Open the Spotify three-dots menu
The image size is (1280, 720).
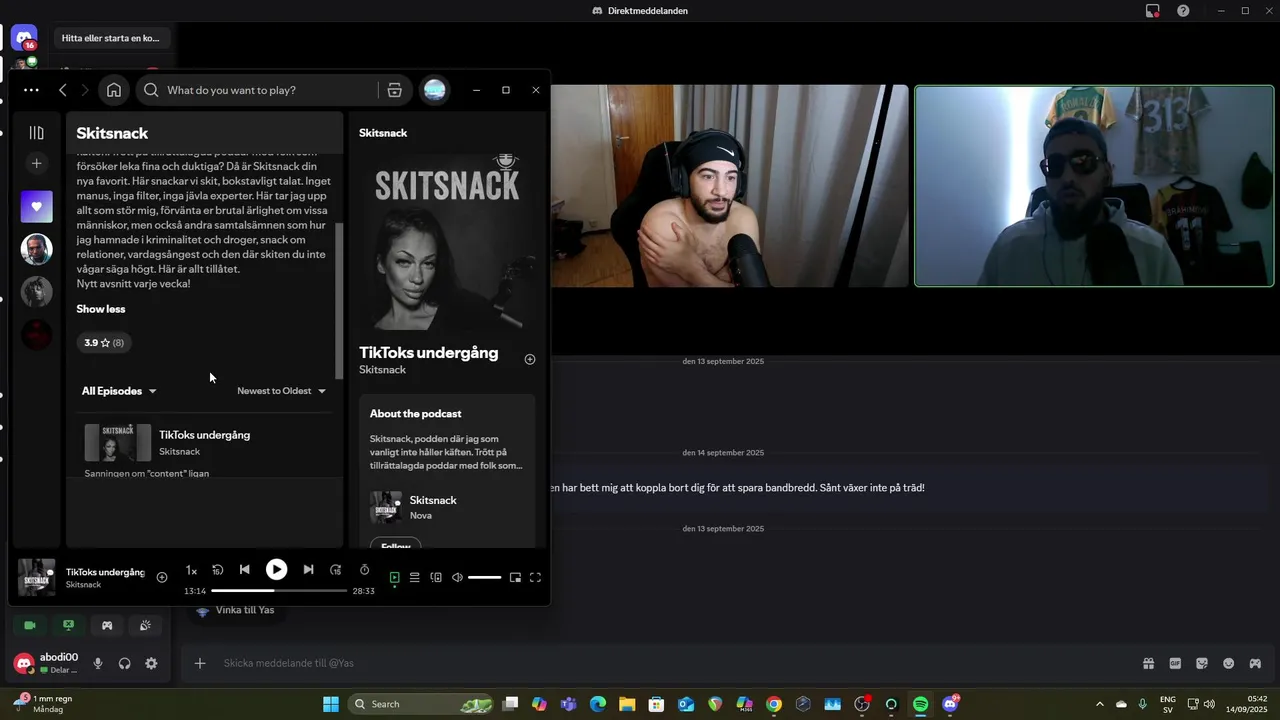tap(31, 90)
